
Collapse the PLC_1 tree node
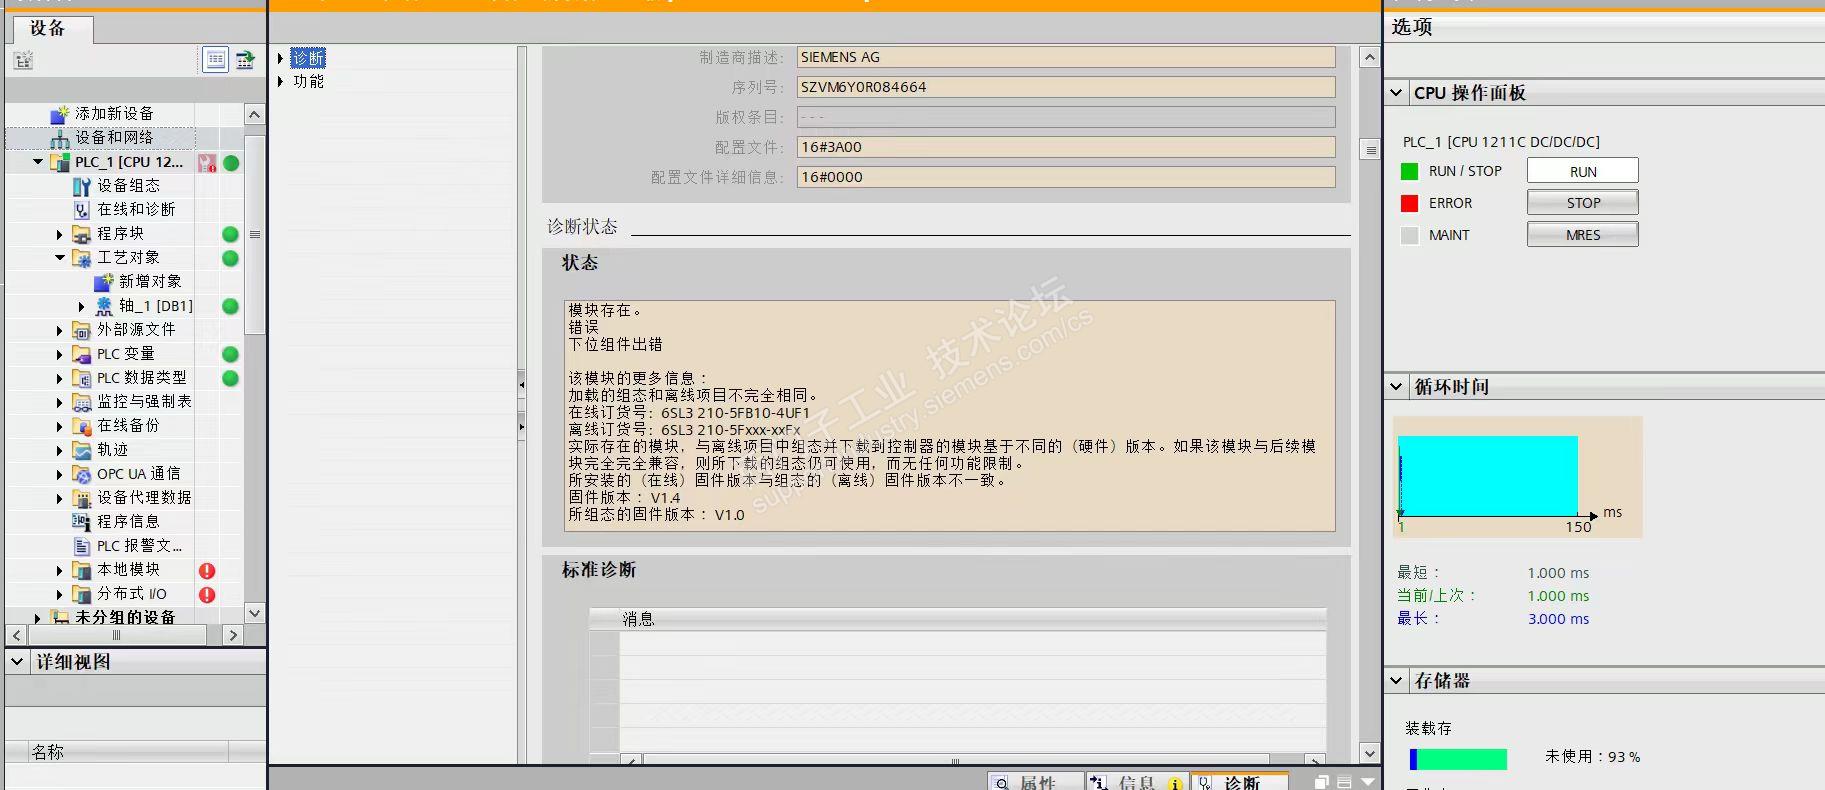click(x=38, y=162)
